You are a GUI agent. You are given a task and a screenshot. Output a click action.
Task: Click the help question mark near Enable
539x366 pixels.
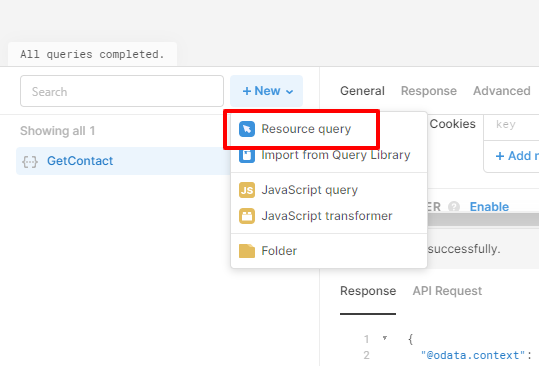click(454, 207)
